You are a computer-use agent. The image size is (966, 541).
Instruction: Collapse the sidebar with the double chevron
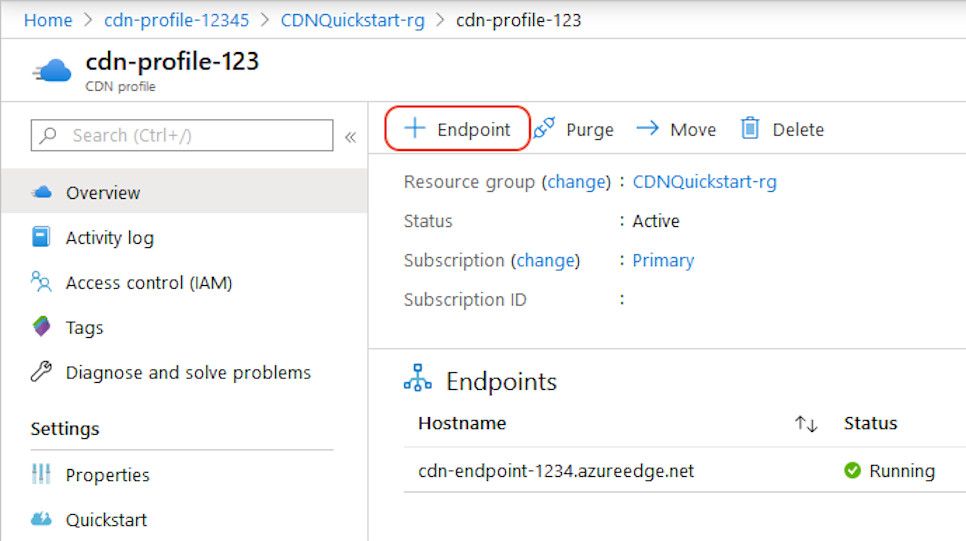(x=350, y=137)
